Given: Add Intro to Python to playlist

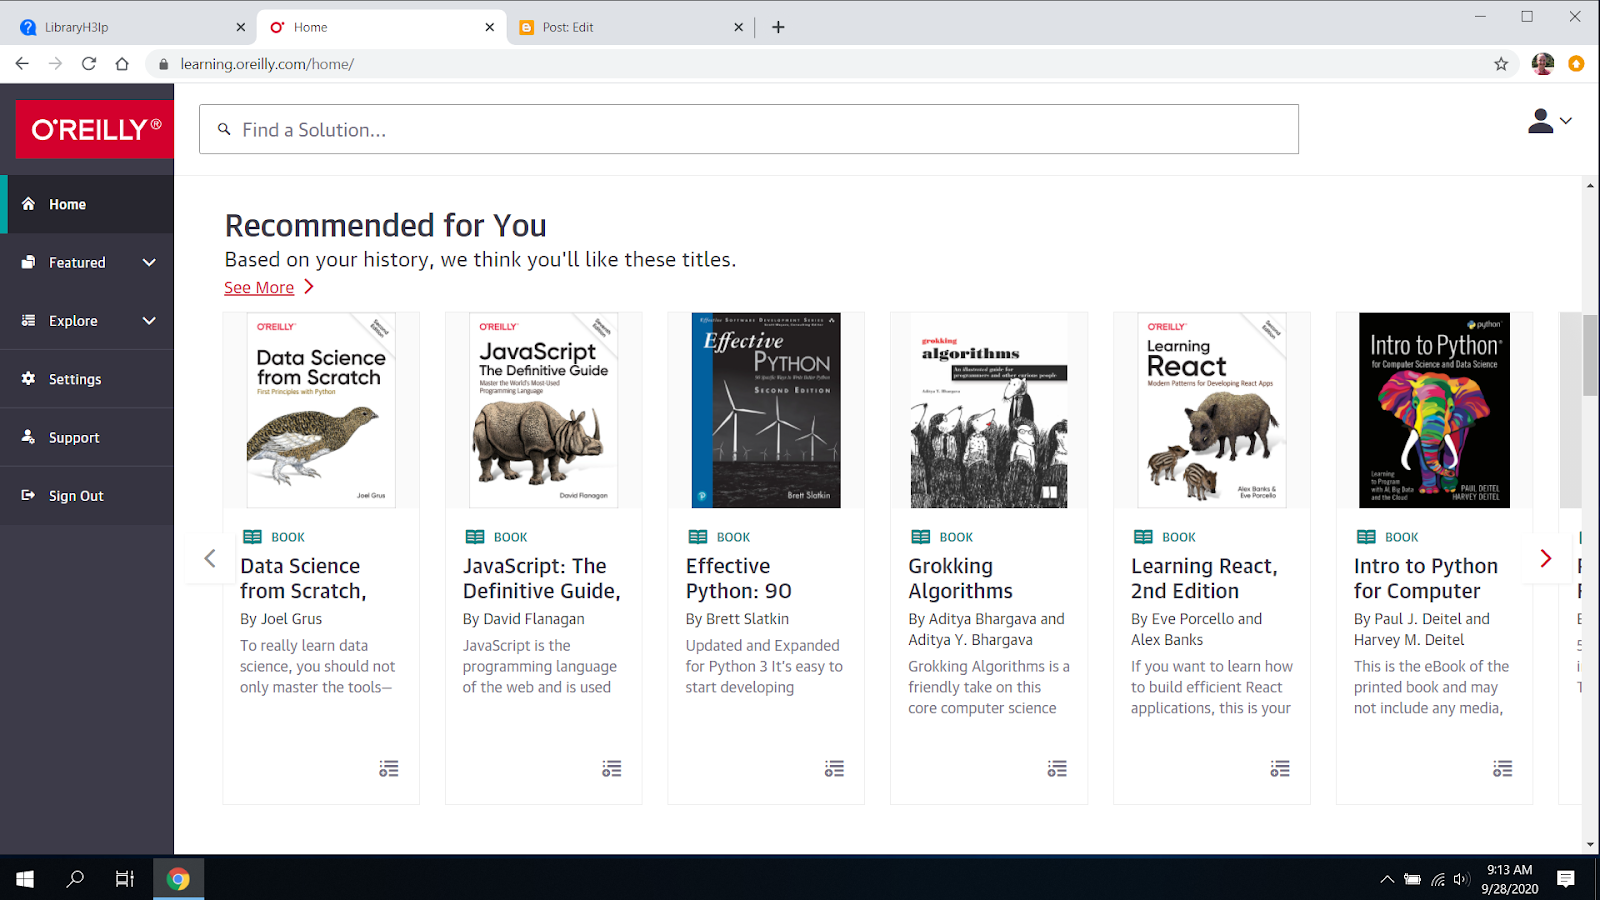Looking at the screenshot, I should [1503, 768].
